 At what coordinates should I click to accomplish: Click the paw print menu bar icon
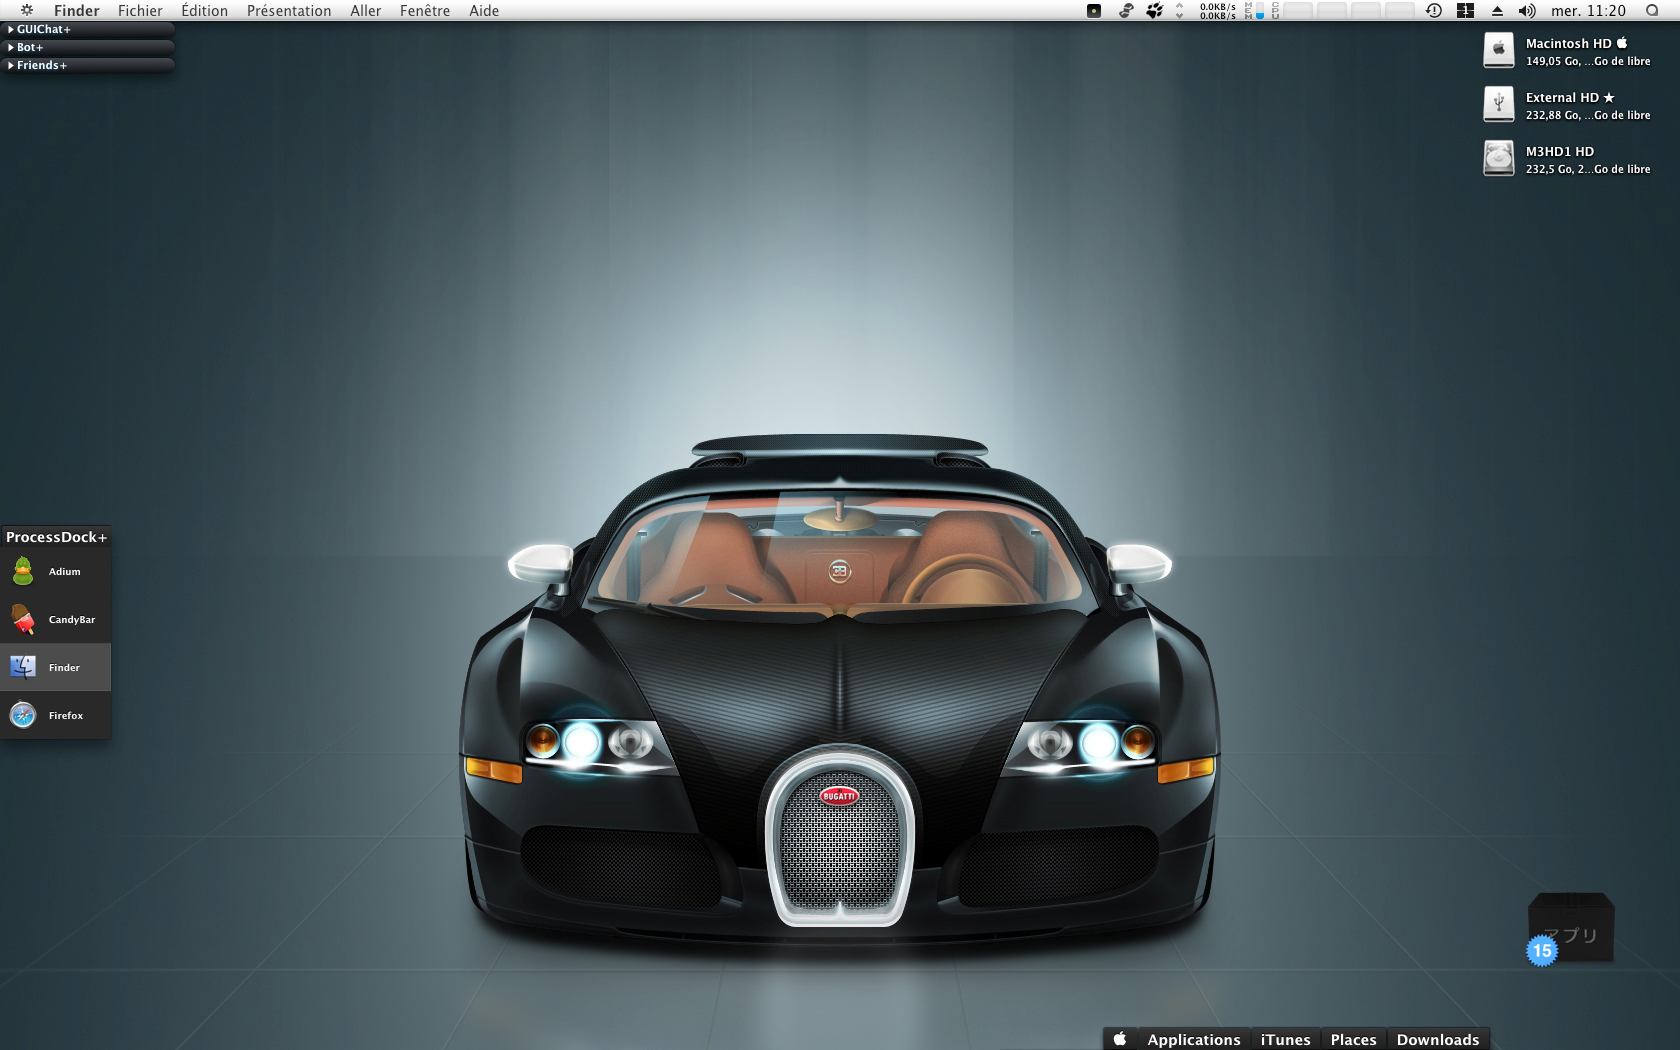pos(1155,11)
